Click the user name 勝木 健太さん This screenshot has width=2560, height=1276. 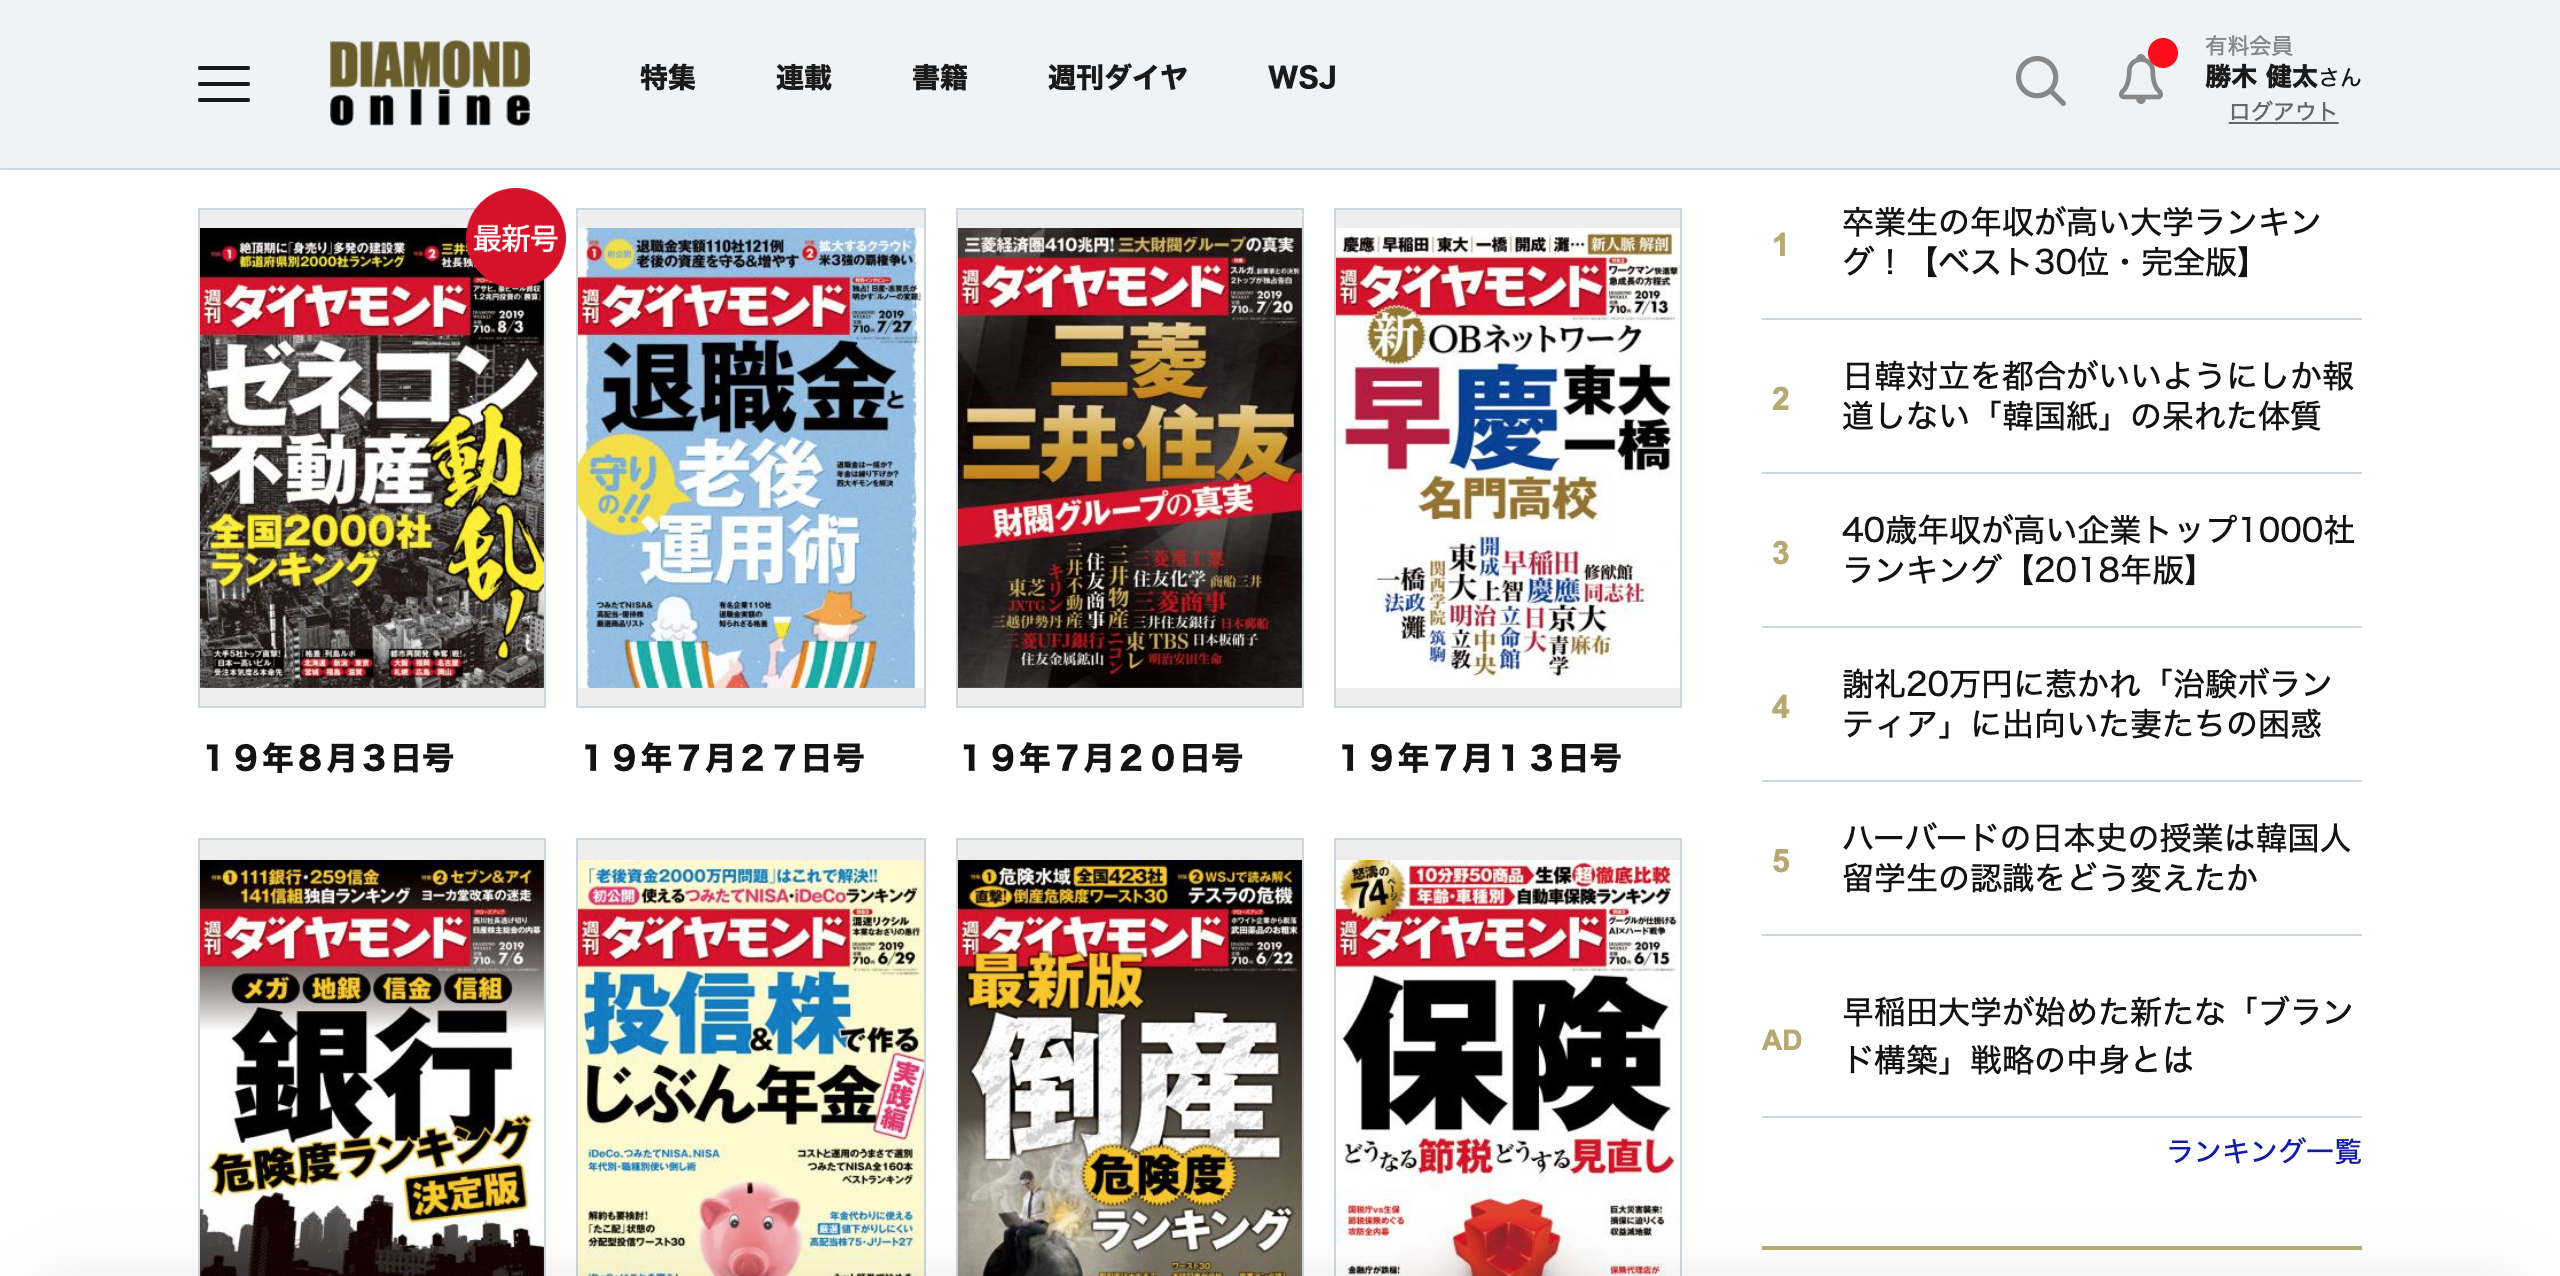[x=2282, y=77]
